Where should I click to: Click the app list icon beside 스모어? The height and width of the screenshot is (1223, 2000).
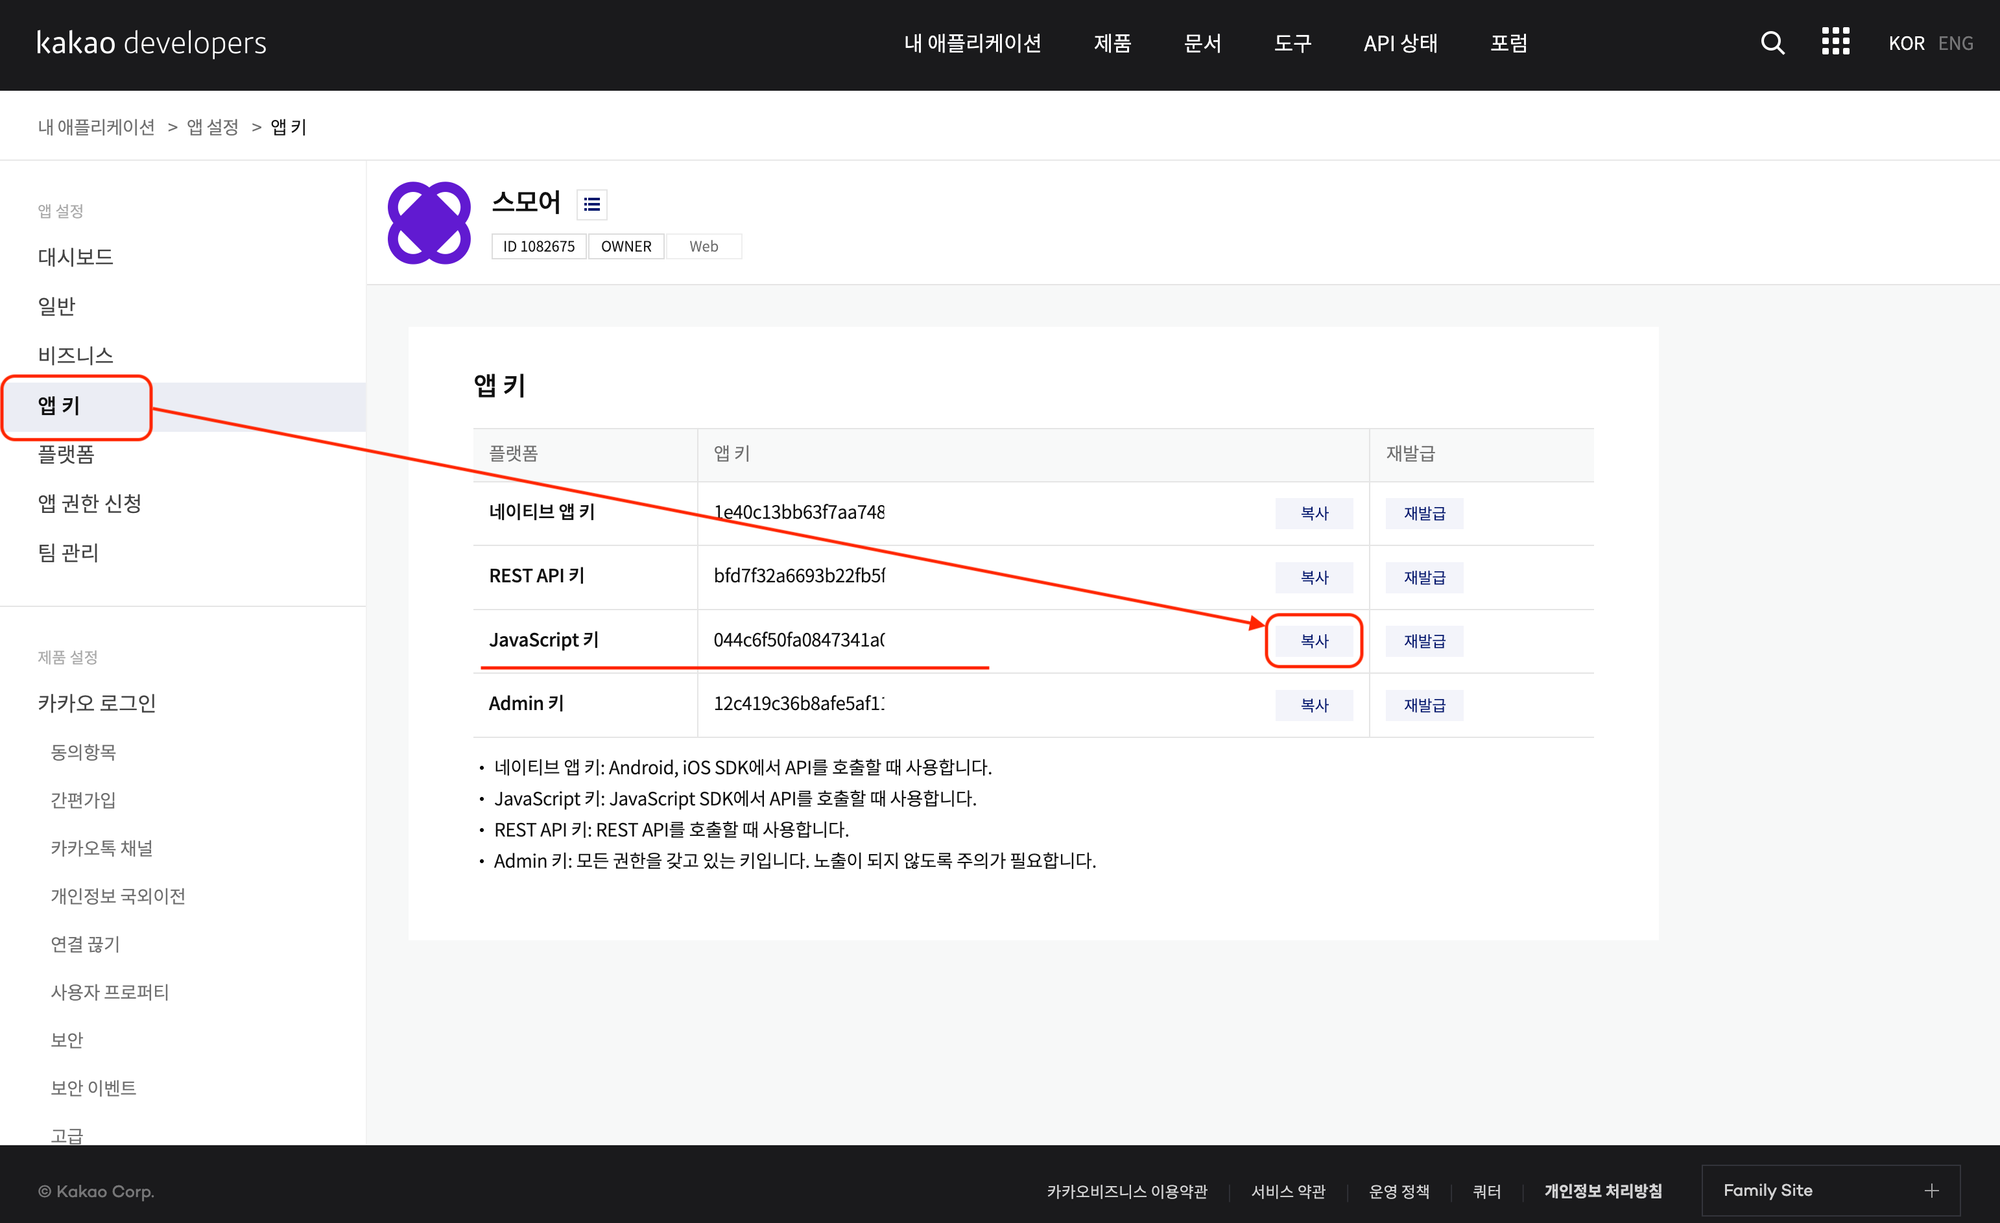point(592,204)
